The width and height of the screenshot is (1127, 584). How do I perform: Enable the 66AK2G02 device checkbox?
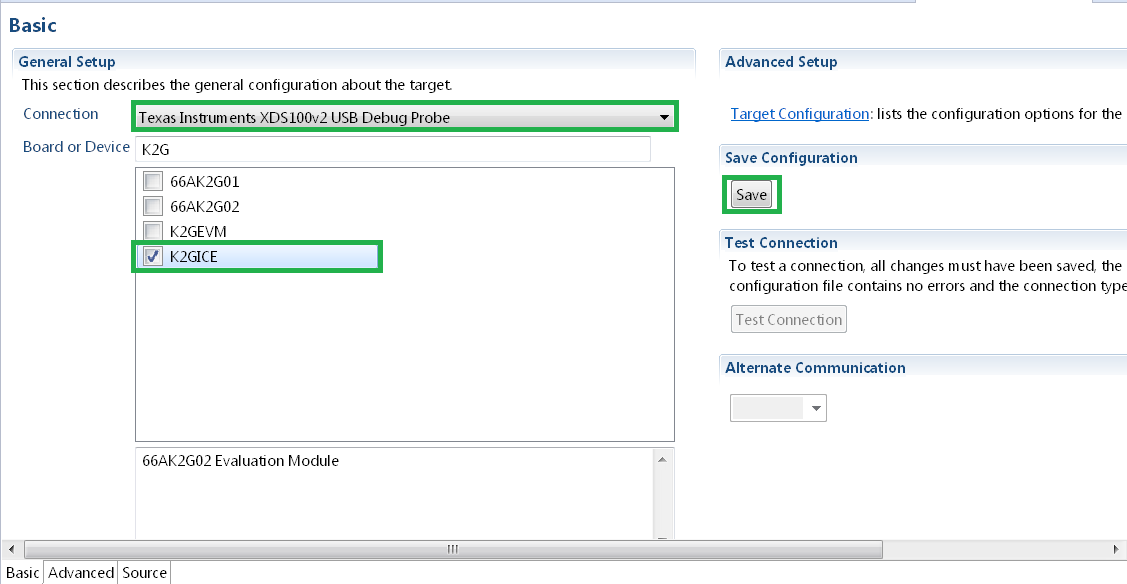click(x=153, y=206)
